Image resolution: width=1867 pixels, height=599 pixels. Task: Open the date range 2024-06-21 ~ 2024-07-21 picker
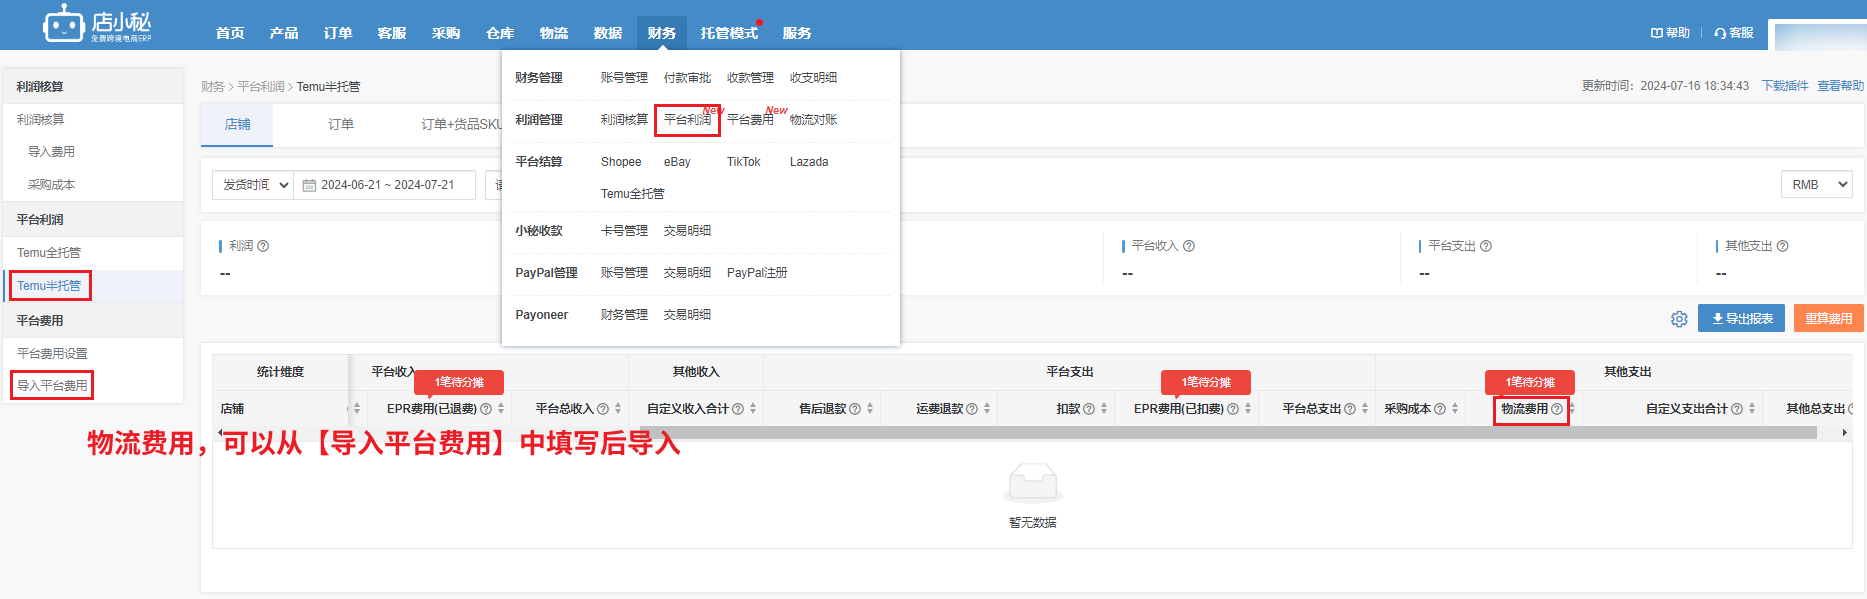[385, 185]
